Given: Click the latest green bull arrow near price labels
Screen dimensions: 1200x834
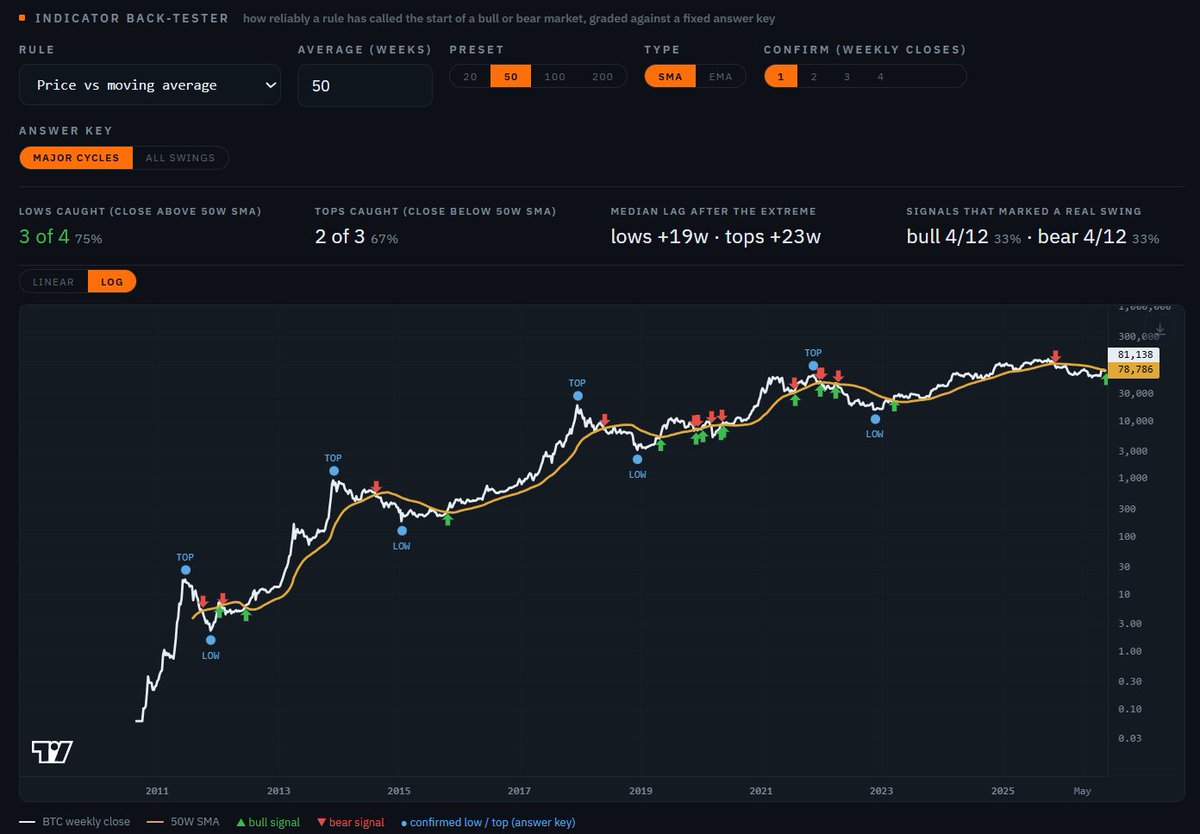Looking at the screenshot, I should [1104, 379].
